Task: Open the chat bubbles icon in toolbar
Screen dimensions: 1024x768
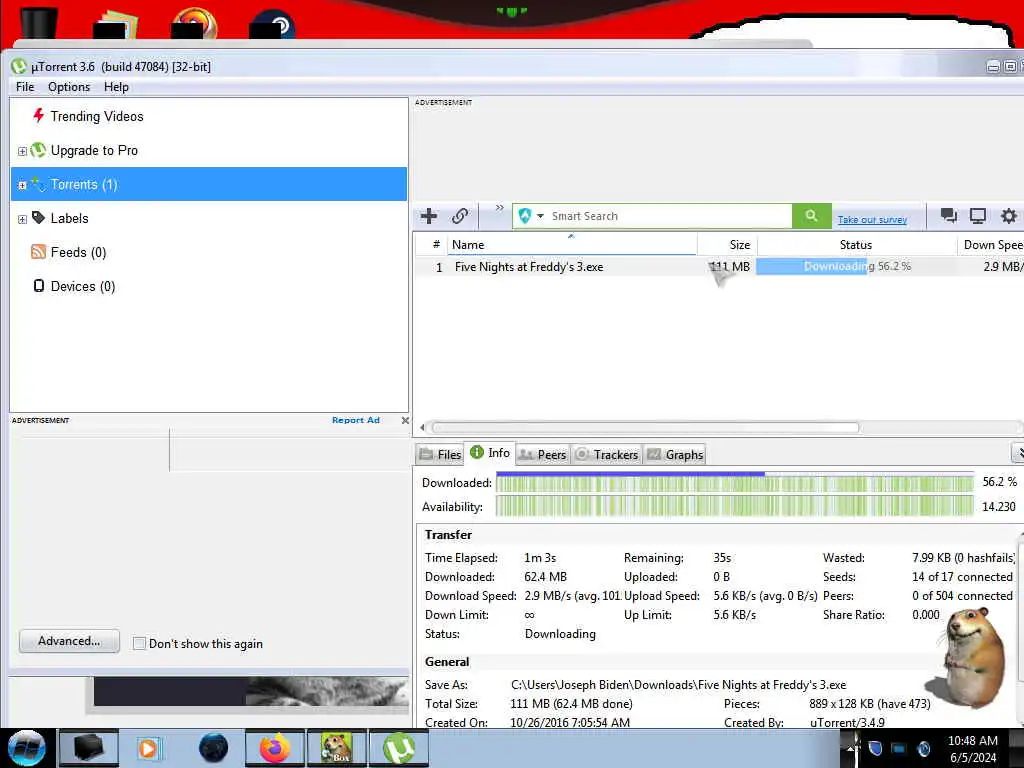Action: [x=948, y=216]
